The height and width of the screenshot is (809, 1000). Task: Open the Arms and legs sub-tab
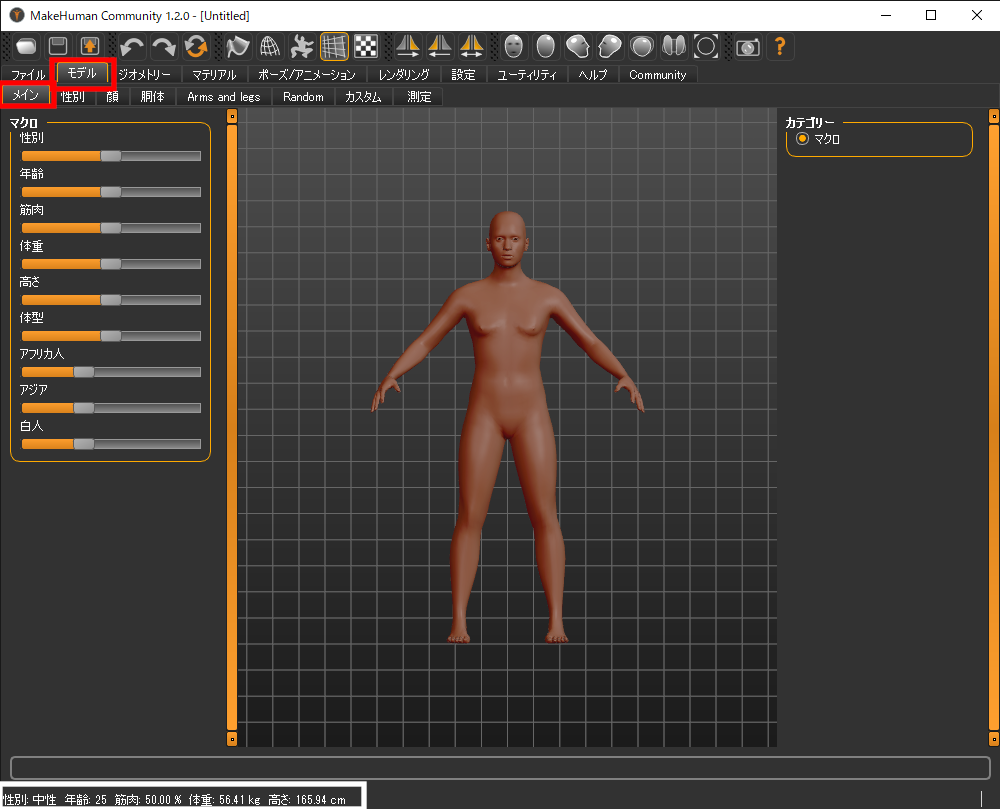pos(223,97)
